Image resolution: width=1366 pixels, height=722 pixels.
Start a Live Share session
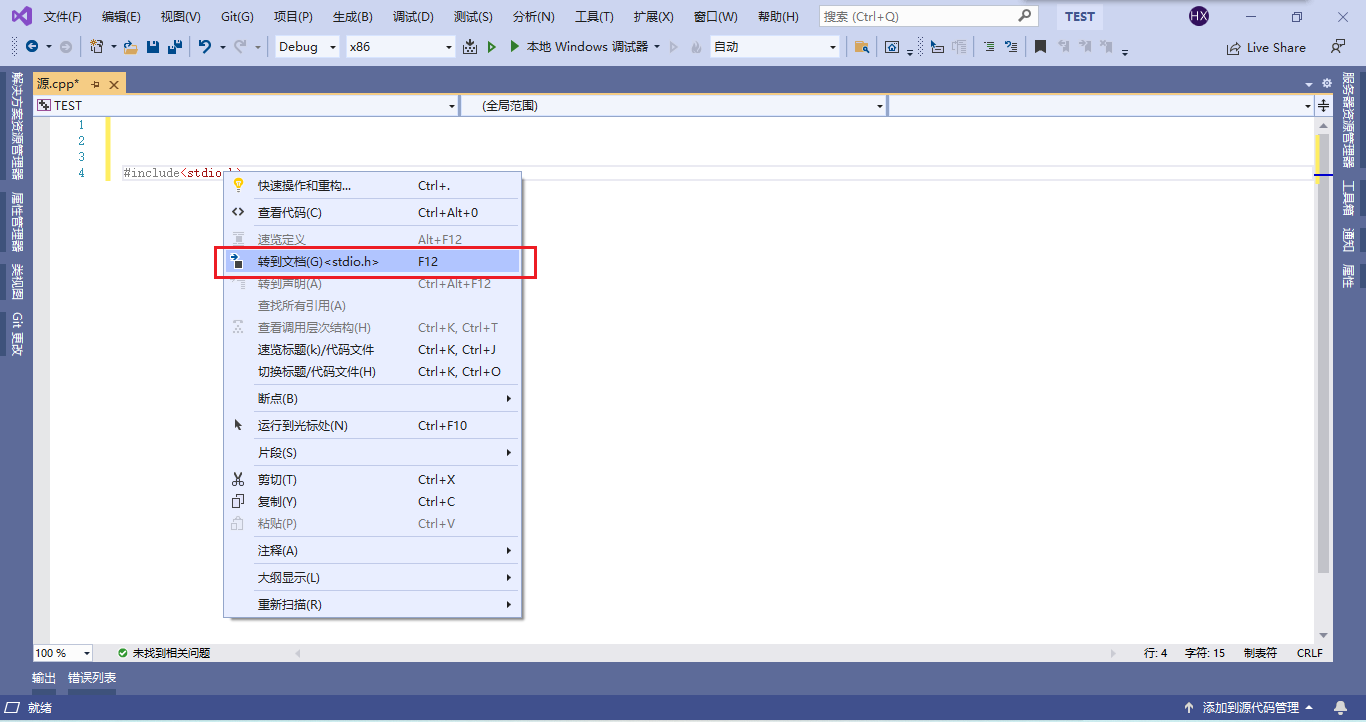point(1266,47)
